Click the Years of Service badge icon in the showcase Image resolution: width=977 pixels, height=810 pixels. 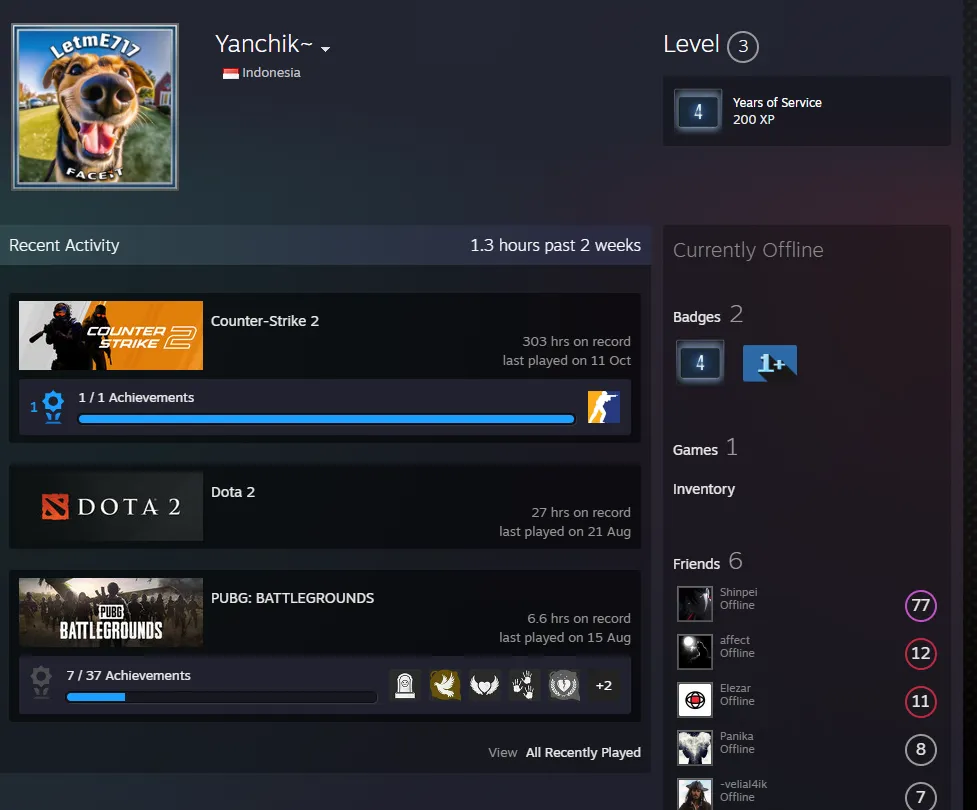(x=698, y=112)
